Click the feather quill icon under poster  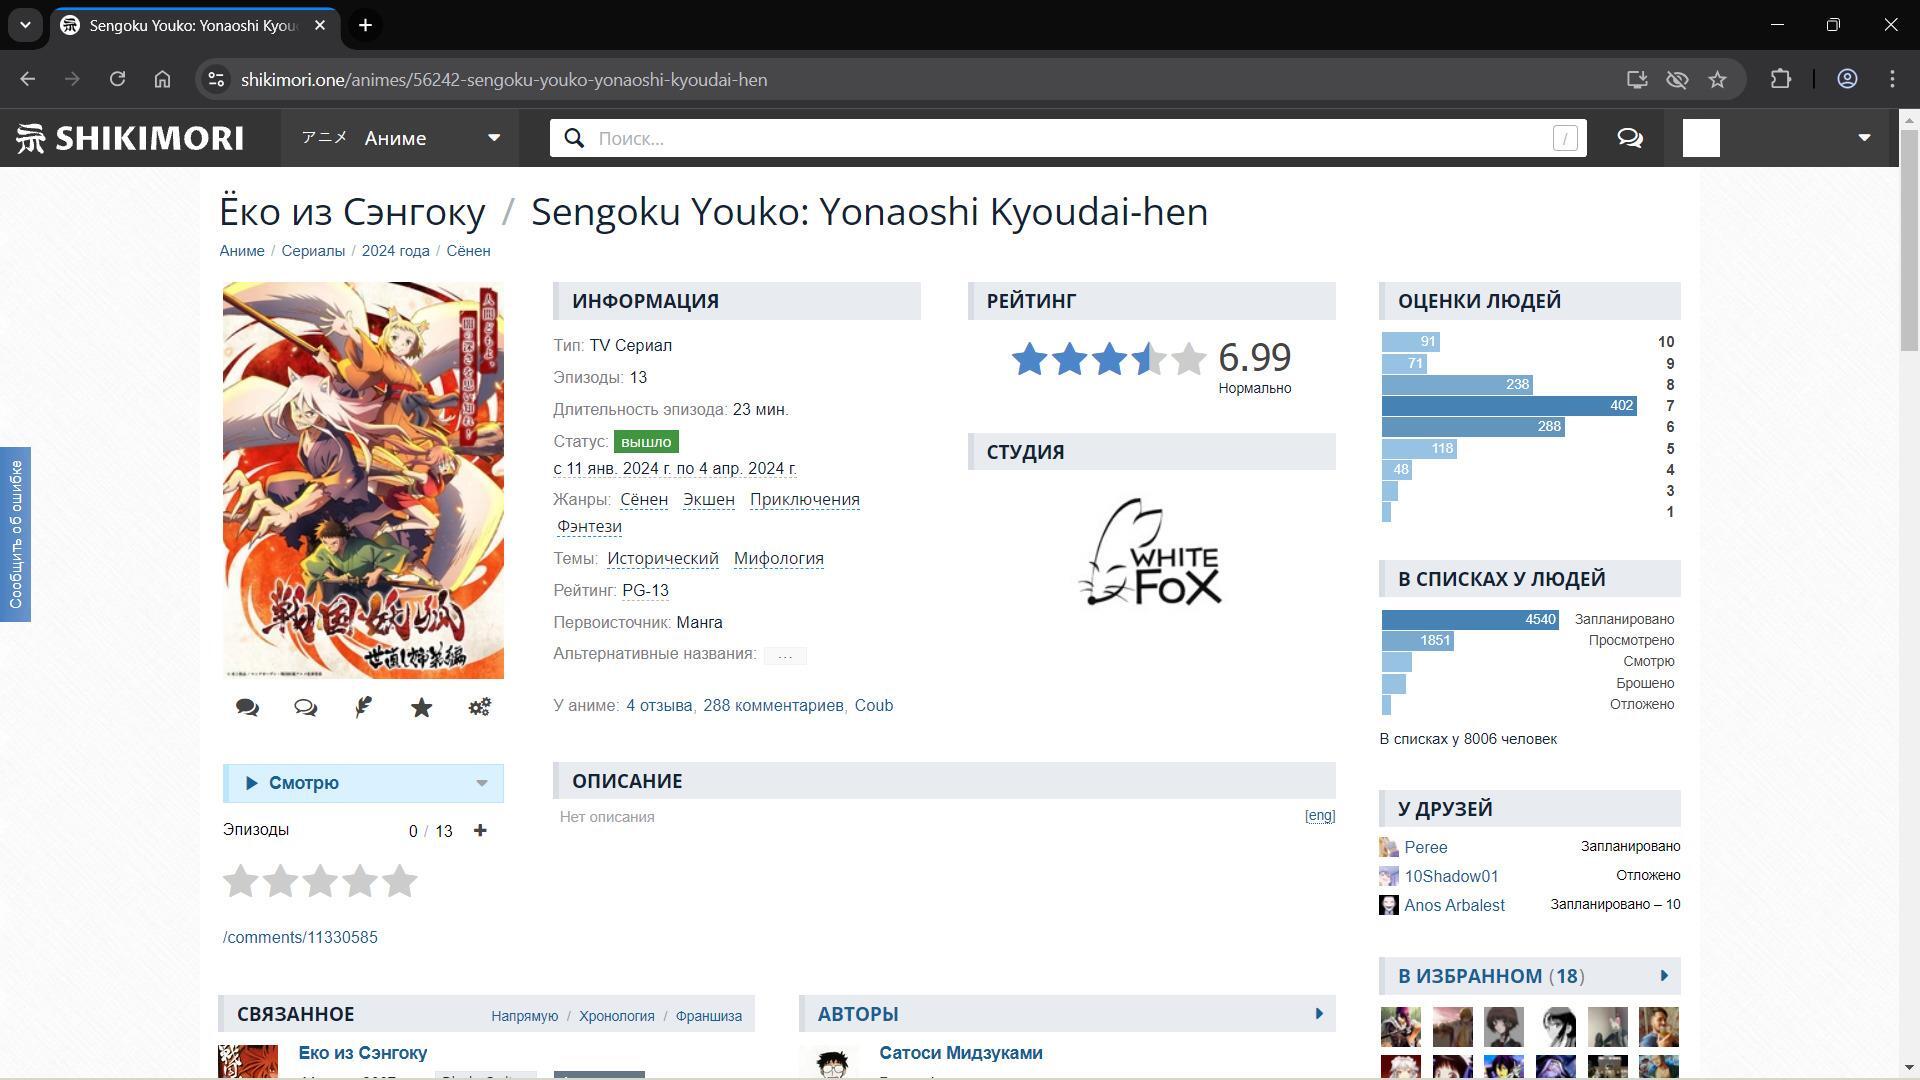[363, 708]
